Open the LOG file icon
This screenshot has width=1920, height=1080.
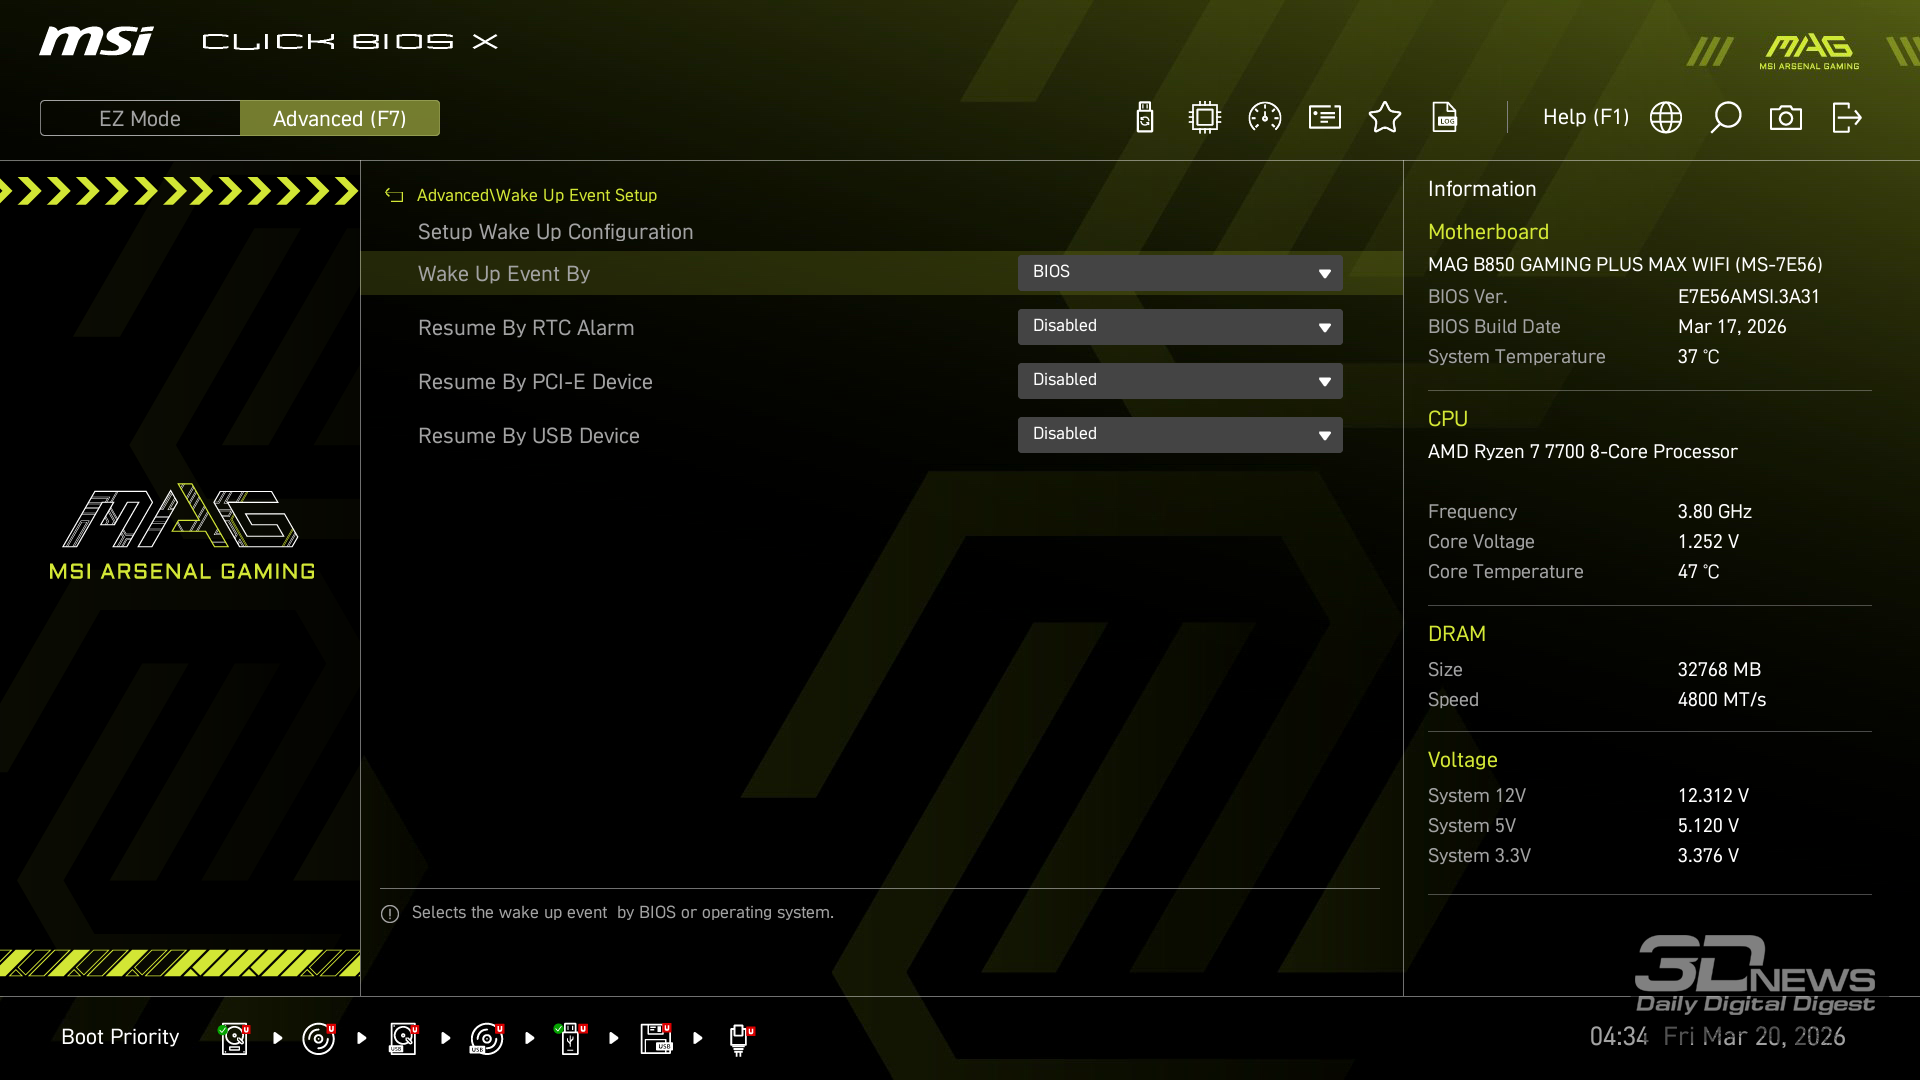1445,118
